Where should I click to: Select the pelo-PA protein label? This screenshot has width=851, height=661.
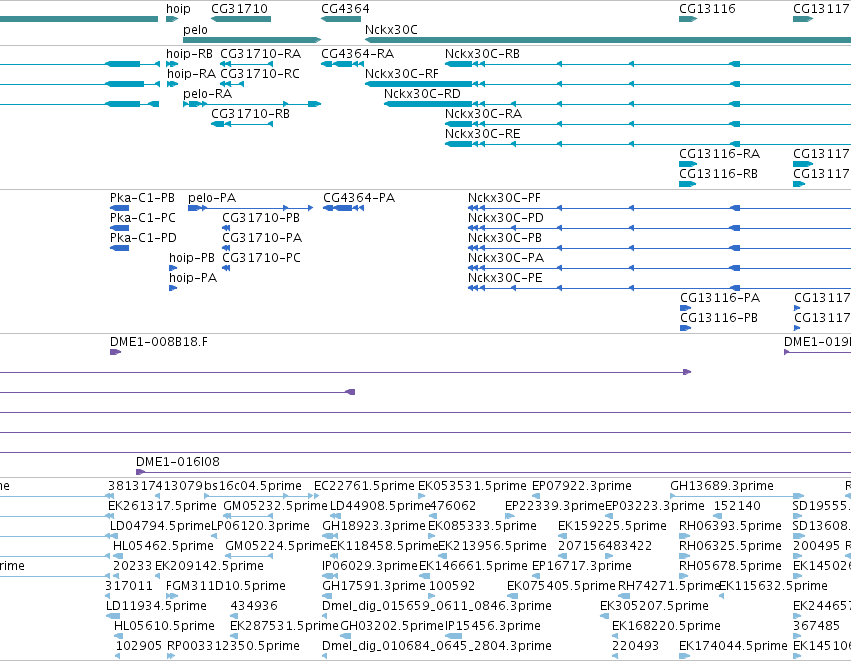point(212,198)
